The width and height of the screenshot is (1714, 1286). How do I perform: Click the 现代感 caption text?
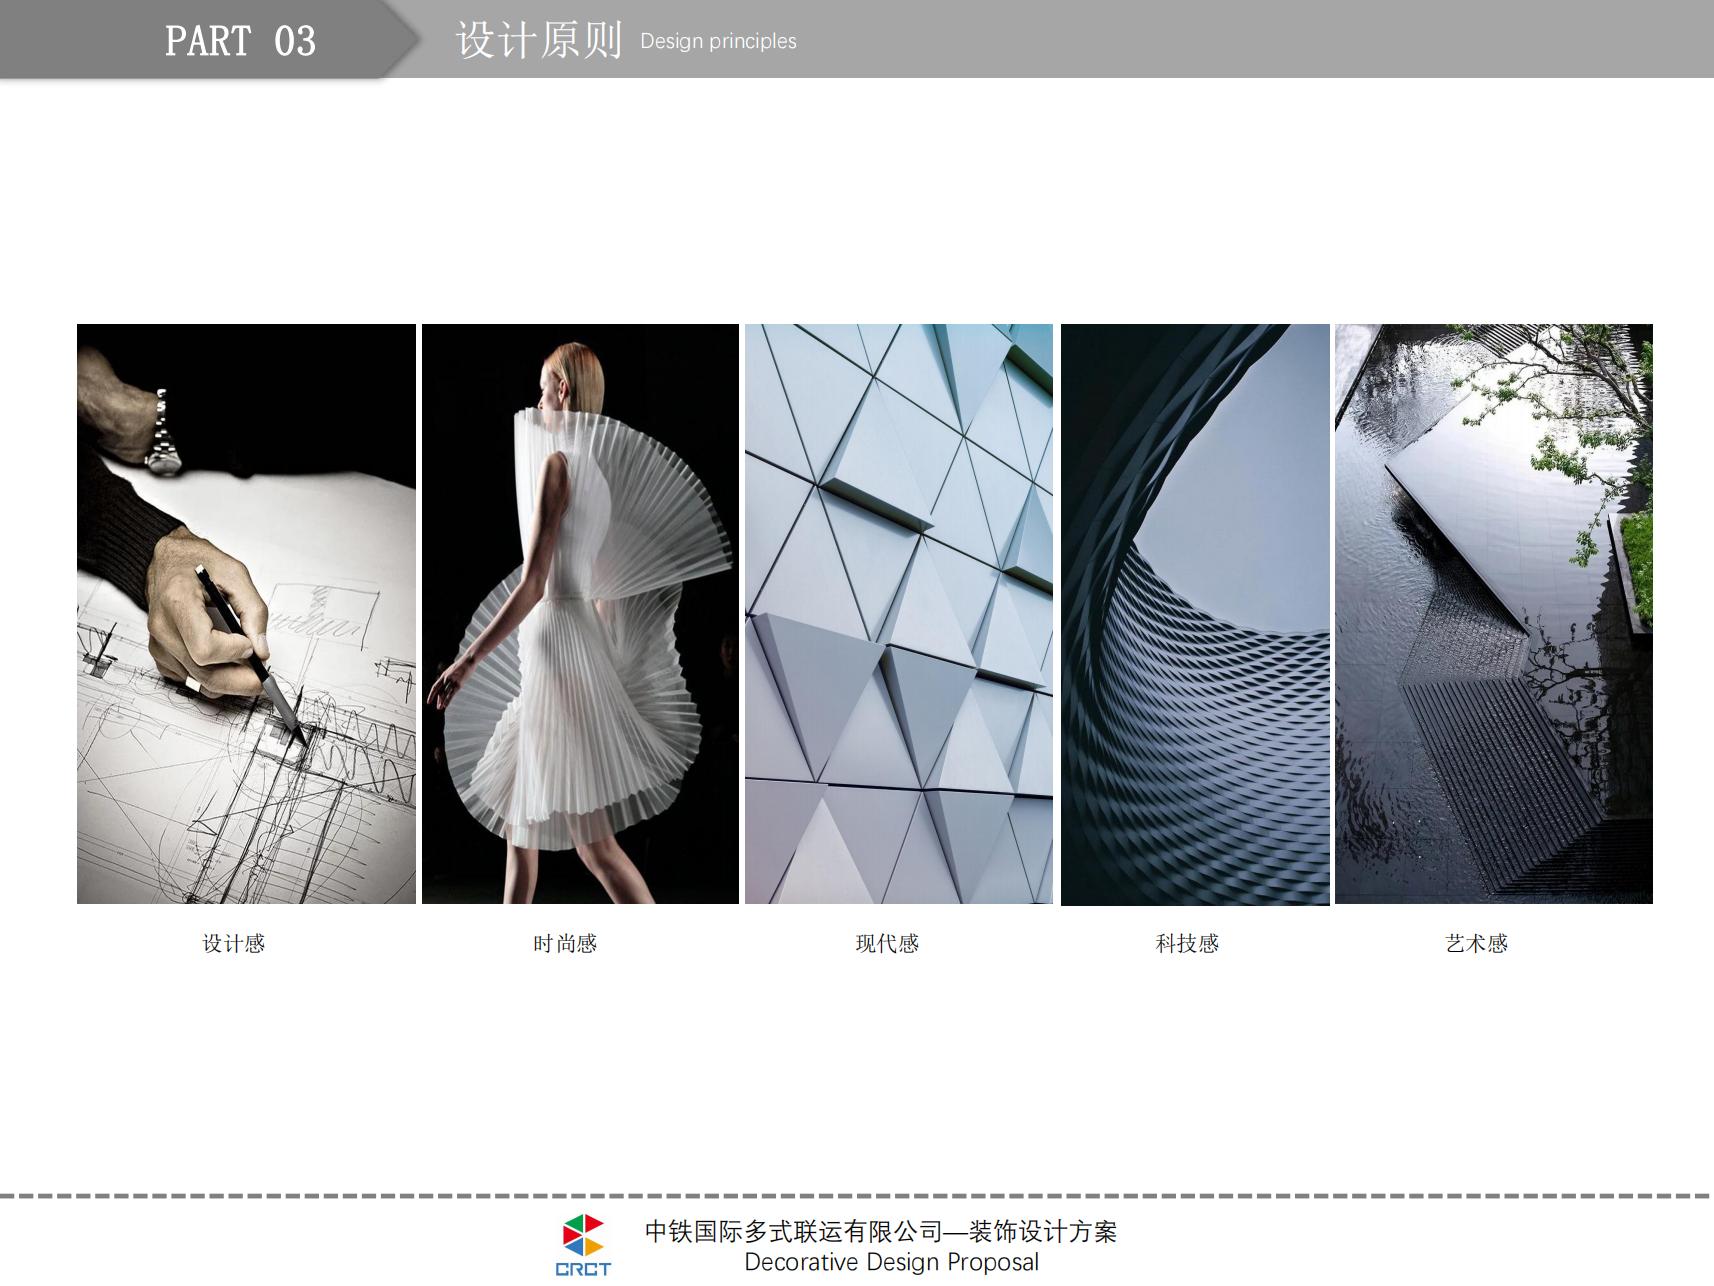point(887,943)
